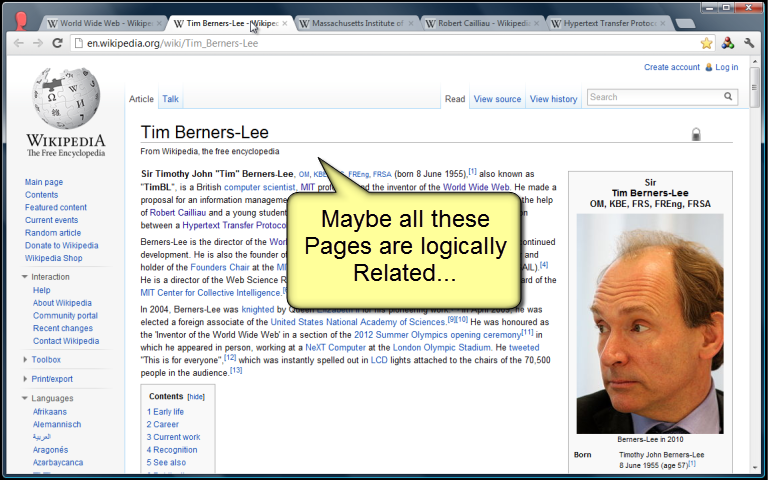Close the World Wide Web tab

(159, 23)
